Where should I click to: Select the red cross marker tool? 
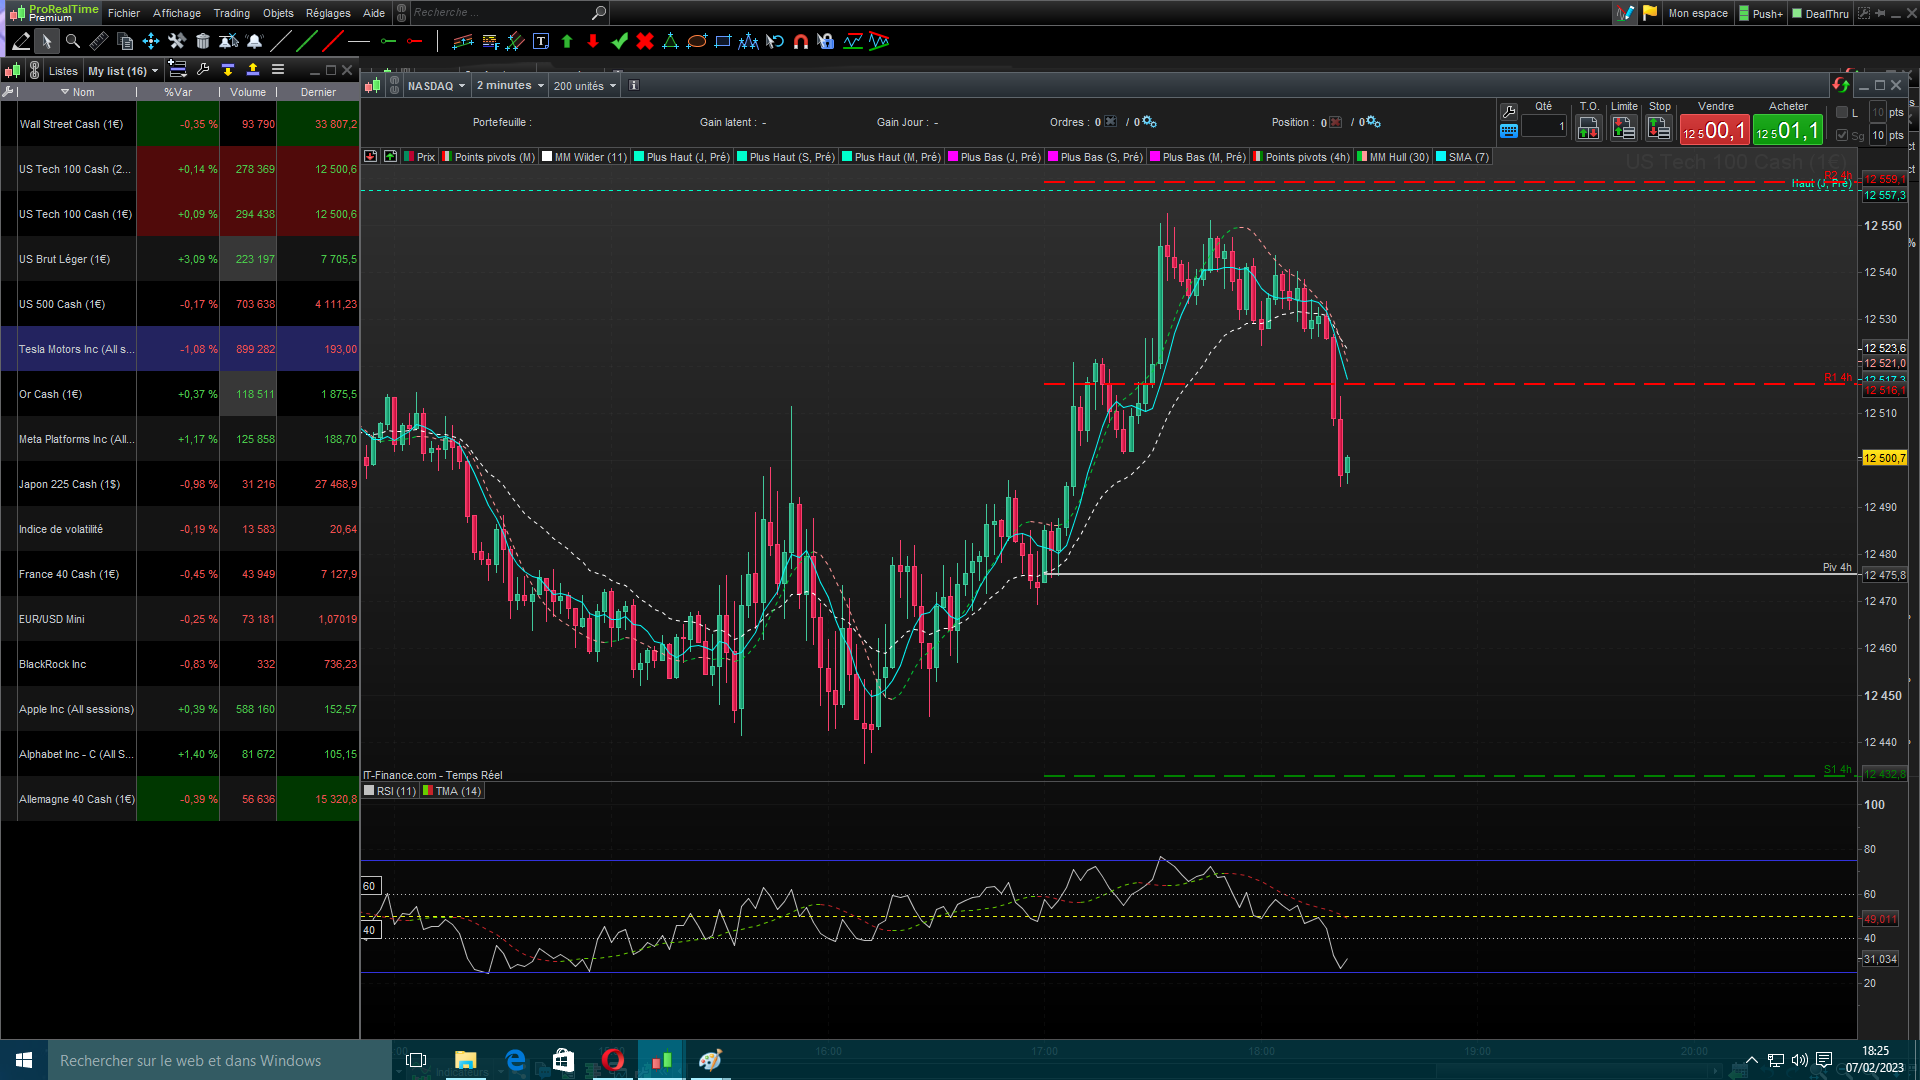(x=645, y=41)
